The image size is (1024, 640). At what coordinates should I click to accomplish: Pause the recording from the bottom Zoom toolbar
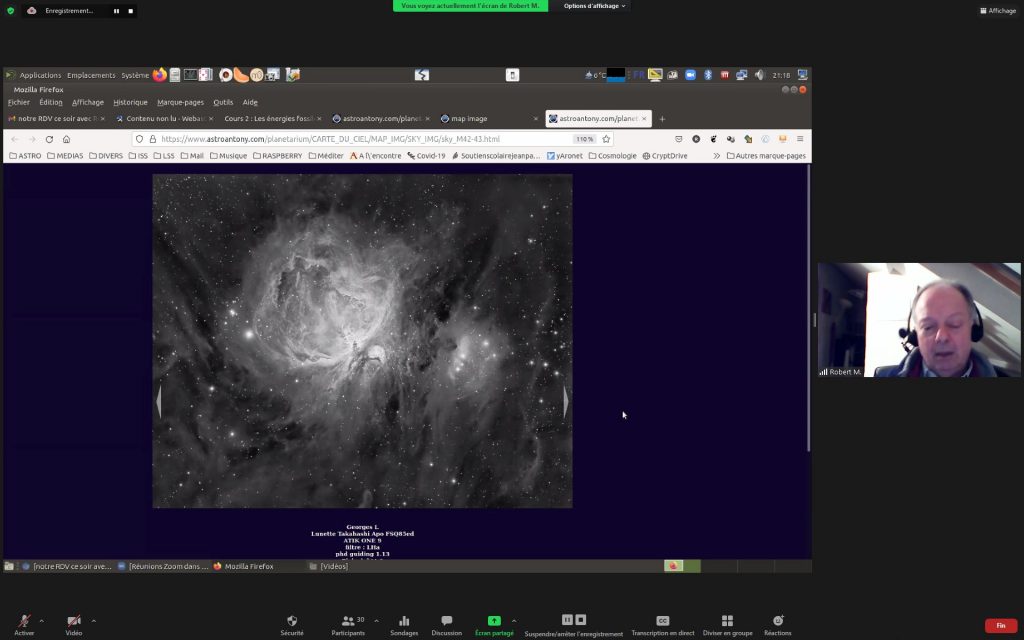pos(567,620)
